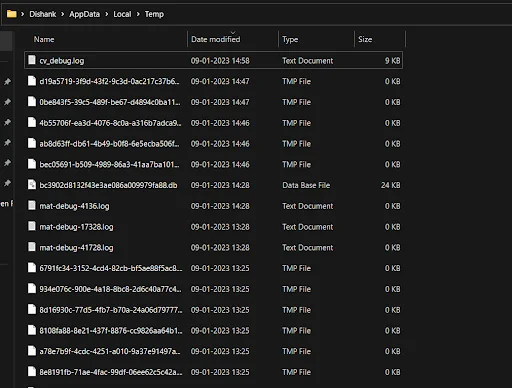This screenshot has height=388, width=512.
Task: Click the icon of file bec05691-b509
Action: (x=32, y=164)
